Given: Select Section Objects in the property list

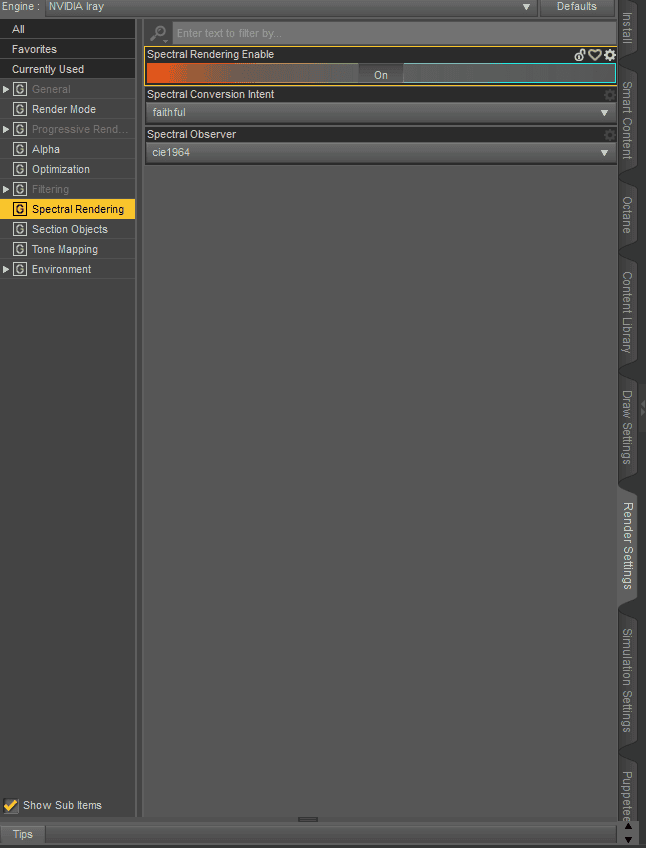Looking at the screenshot, I should coord(68,229).
